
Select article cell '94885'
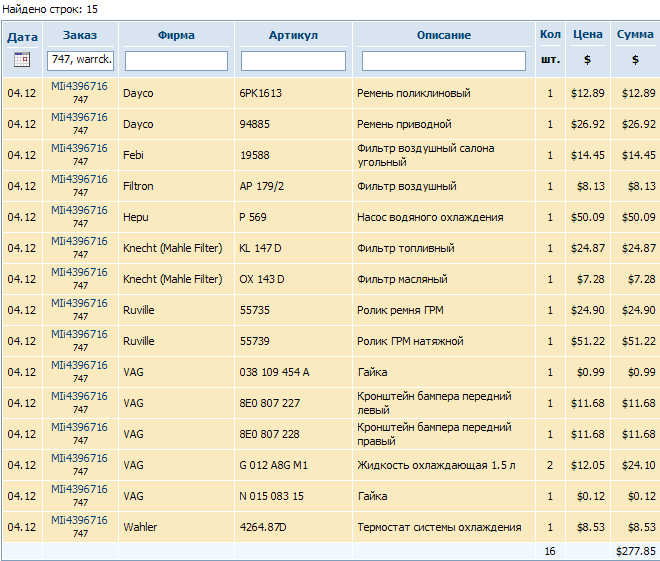point(255,124)
